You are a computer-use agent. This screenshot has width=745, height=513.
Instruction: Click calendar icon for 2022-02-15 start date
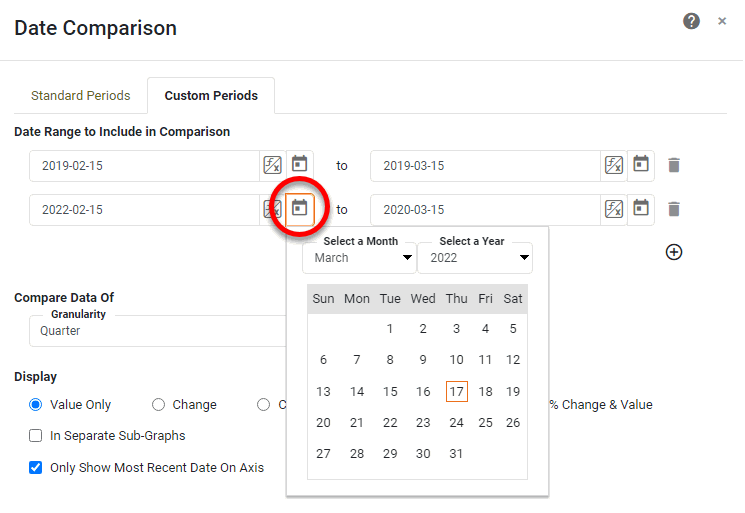299,209
